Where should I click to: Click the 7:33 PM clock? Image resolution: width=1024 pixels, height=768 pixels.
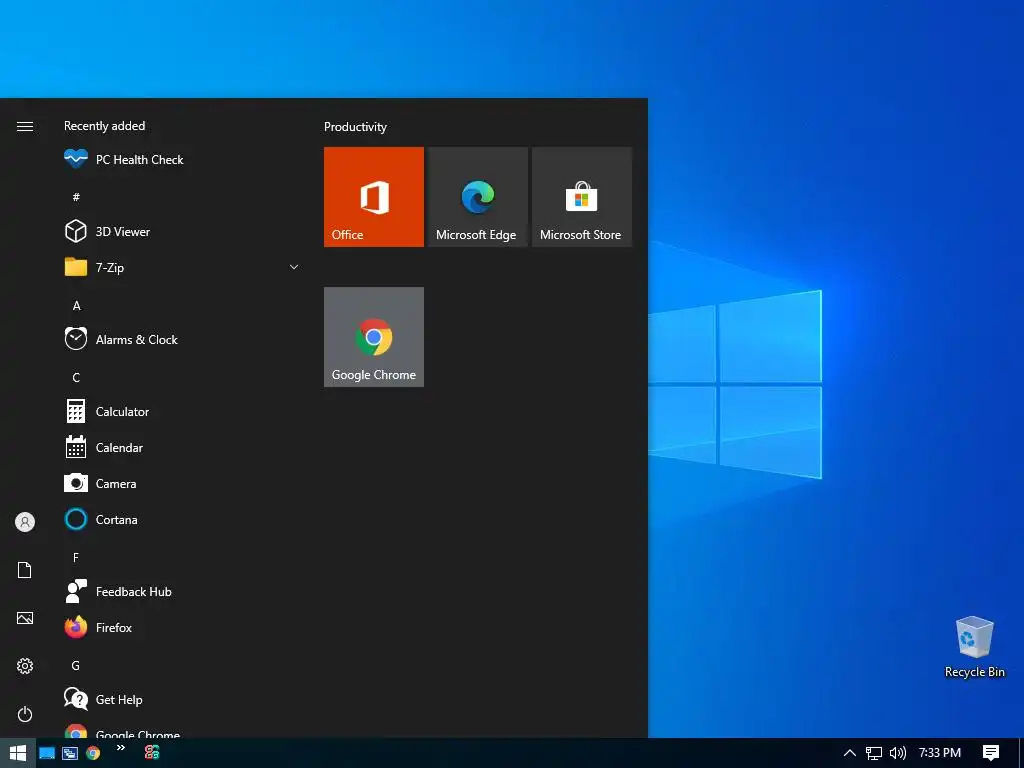point(940,753)
